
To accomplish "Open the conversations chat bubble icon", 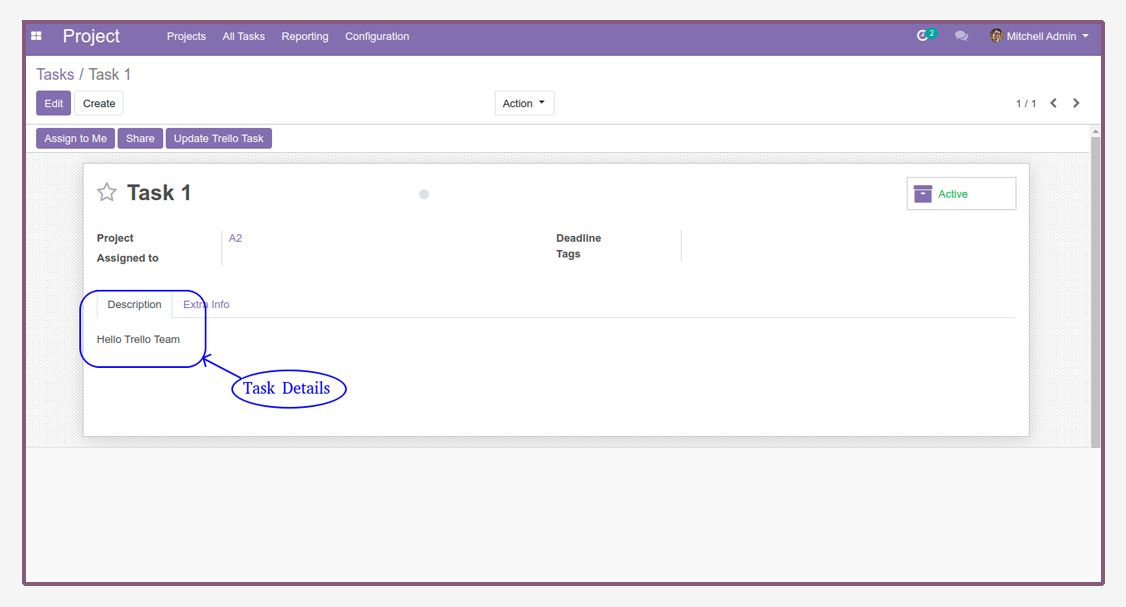I will 961,36.
